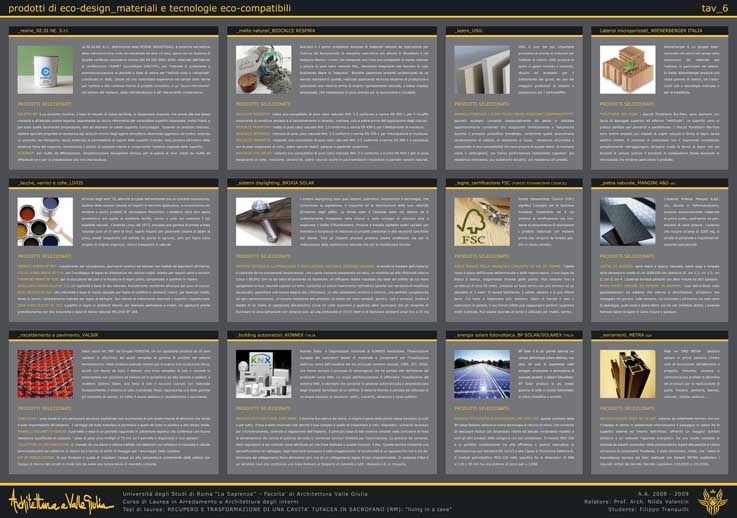
Task: Select the FSC tree logo image
Action: click(482, 221)
